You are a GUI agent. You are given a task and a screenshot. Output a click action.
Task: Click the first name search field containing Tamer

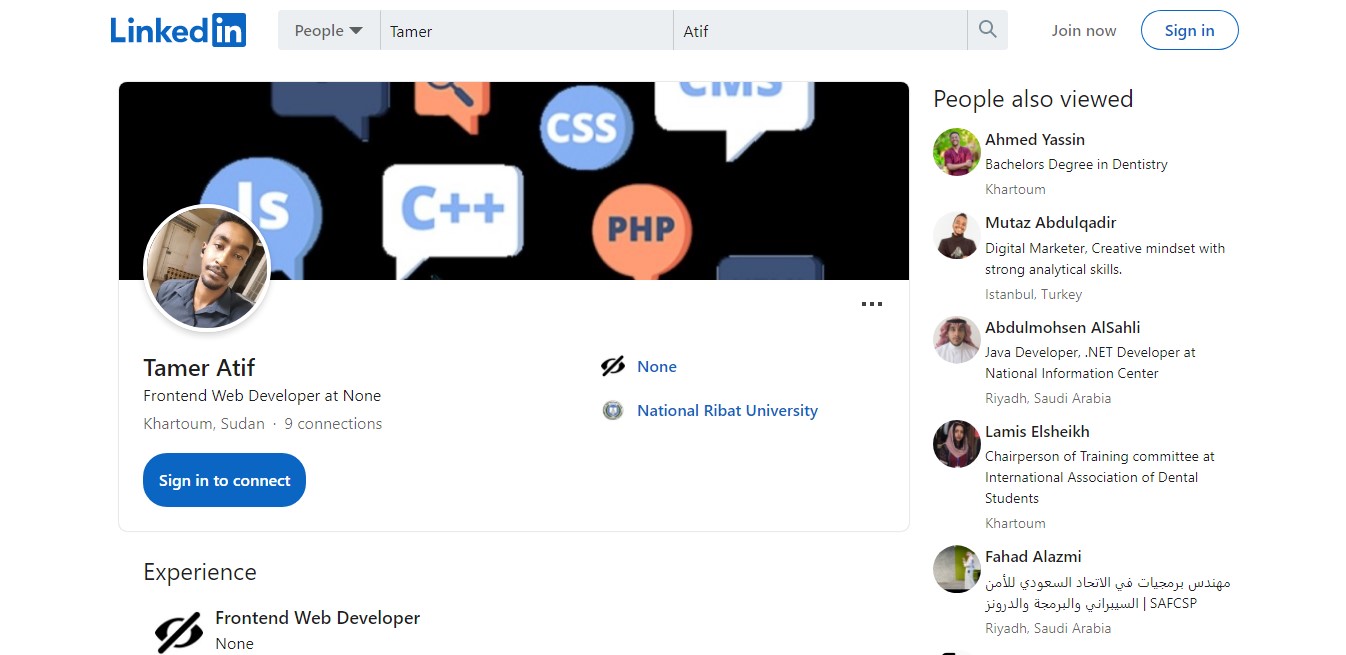click(526, 31)
